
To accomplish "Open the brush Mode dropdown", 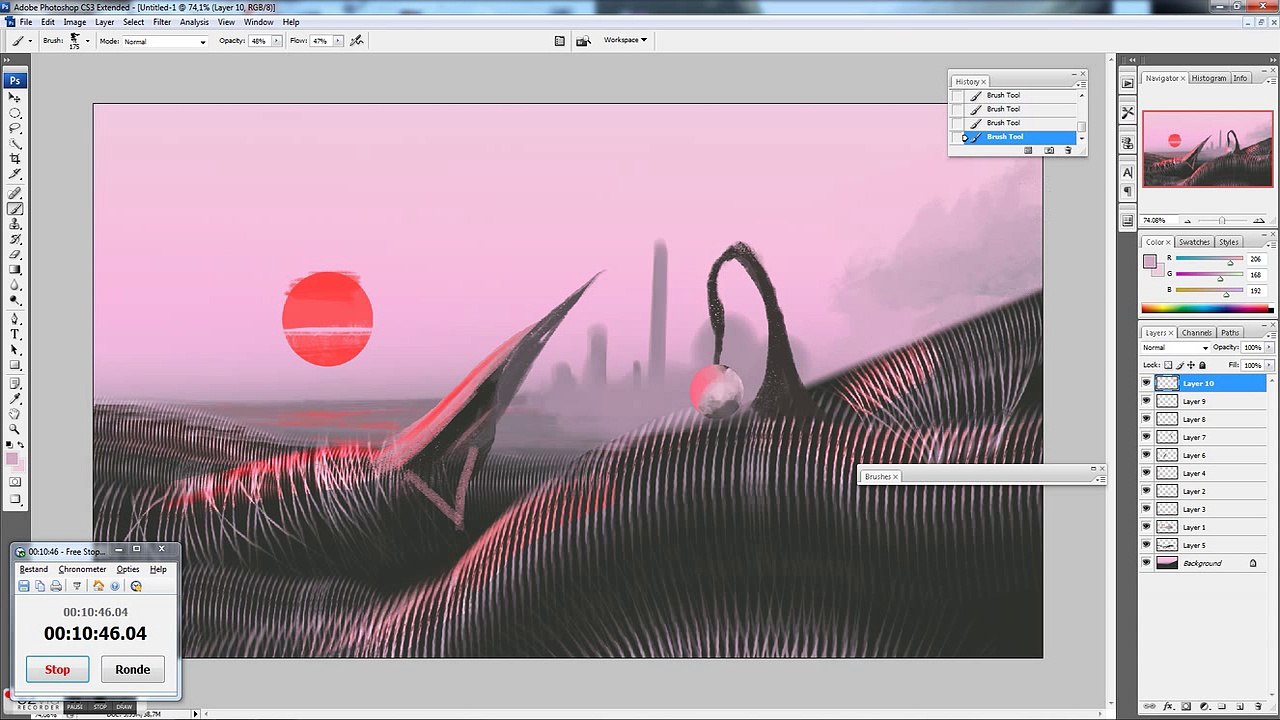I will click(x=165, y=41).
